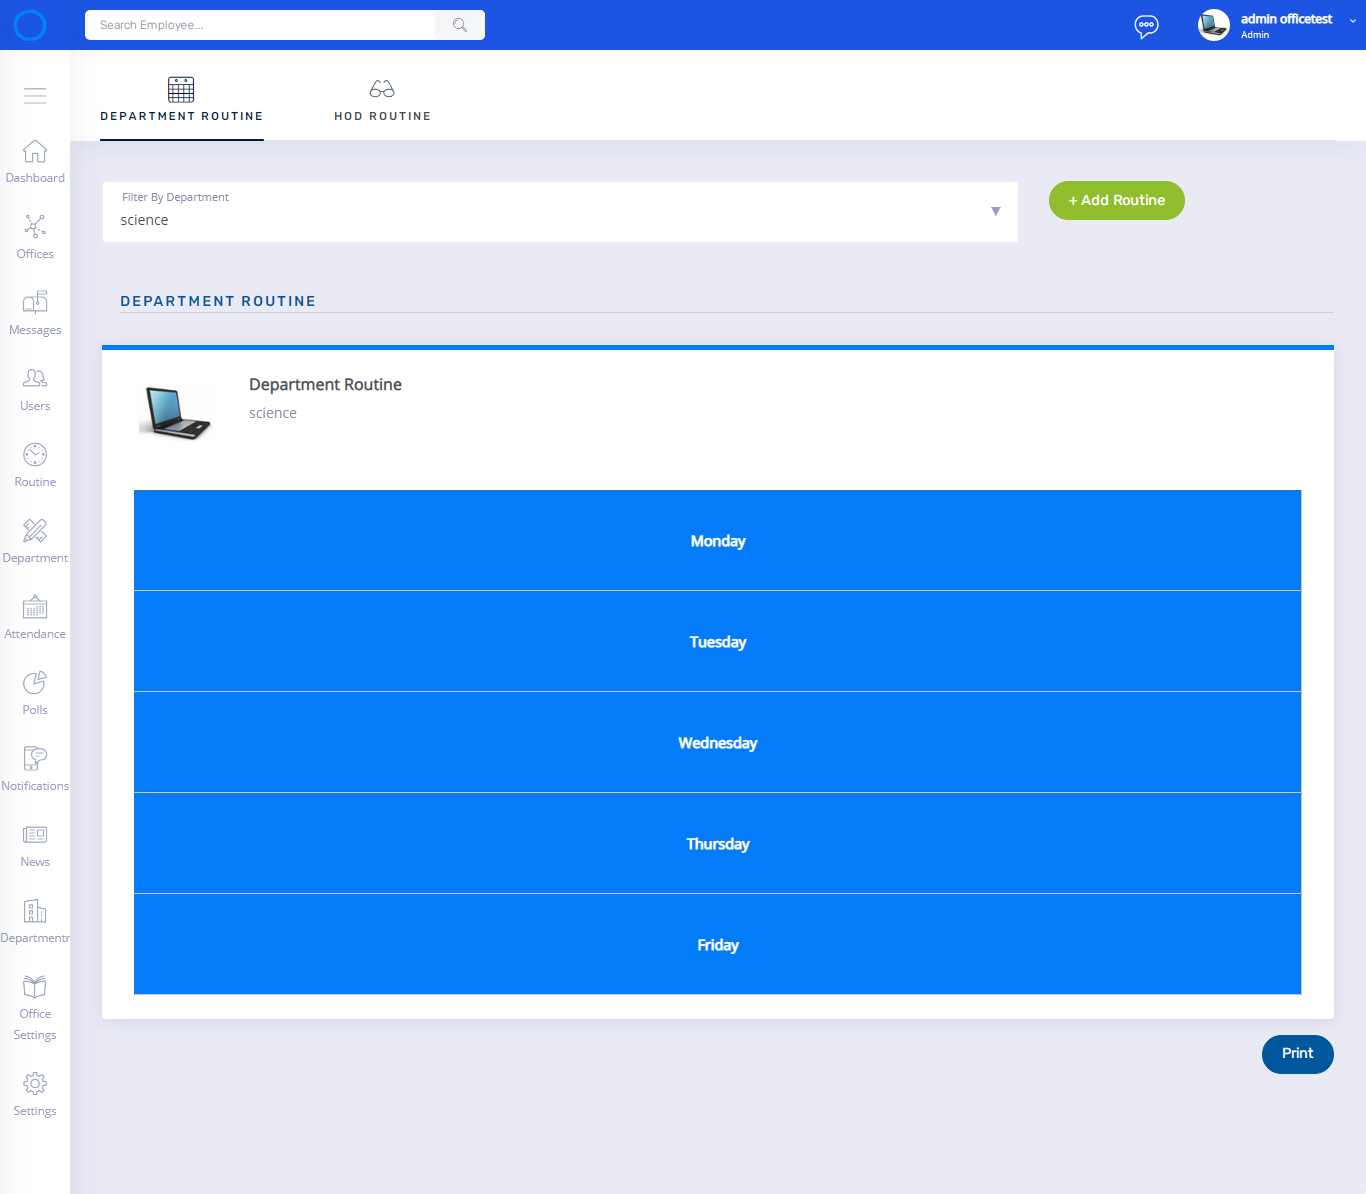Click the search magnifier icon

tap(460, 25)
